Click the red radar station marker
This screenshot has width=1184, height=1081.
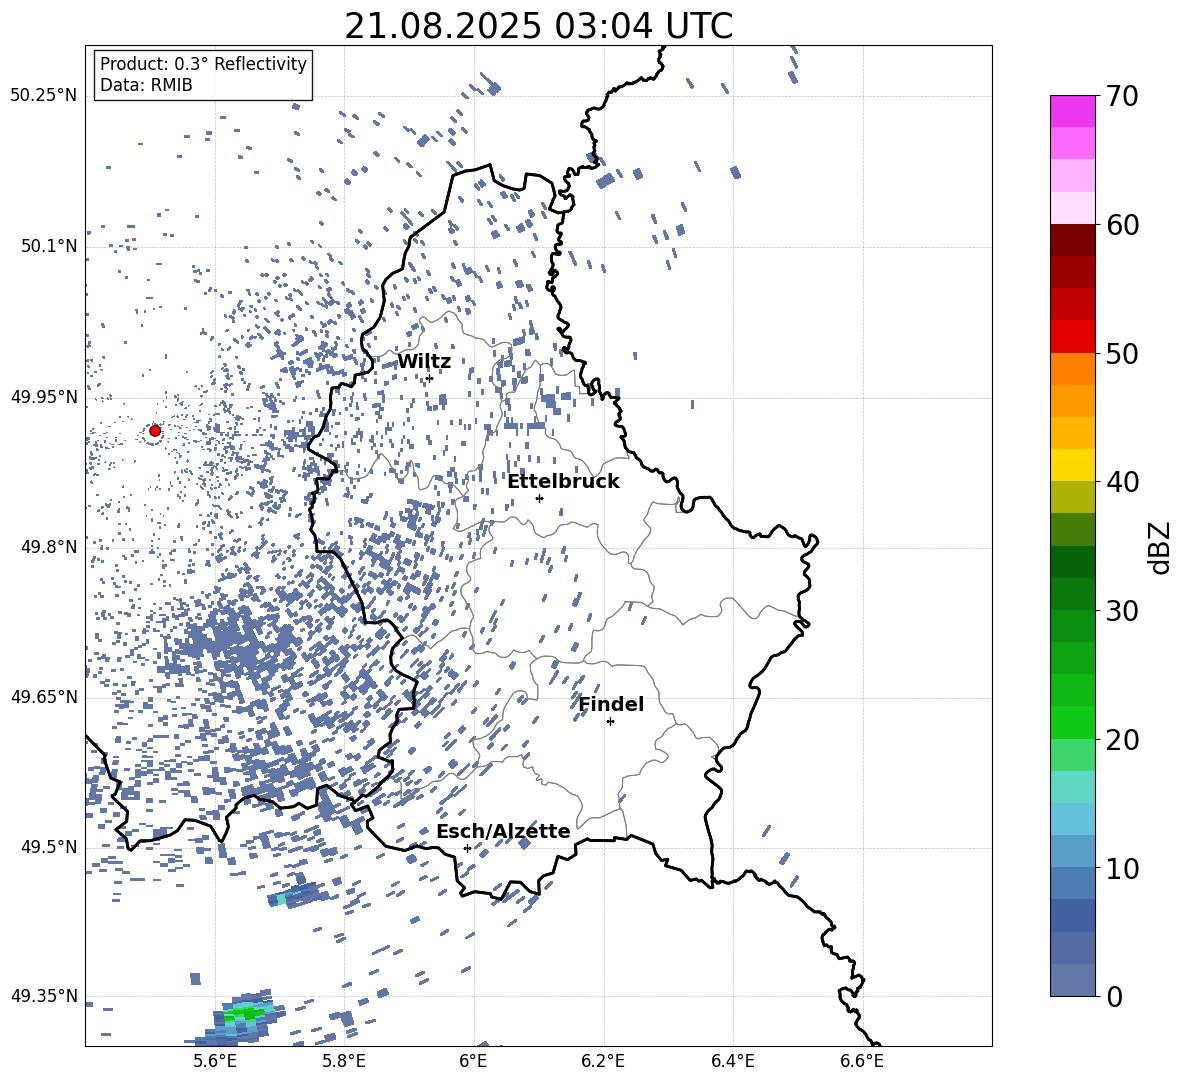(155, 431)
